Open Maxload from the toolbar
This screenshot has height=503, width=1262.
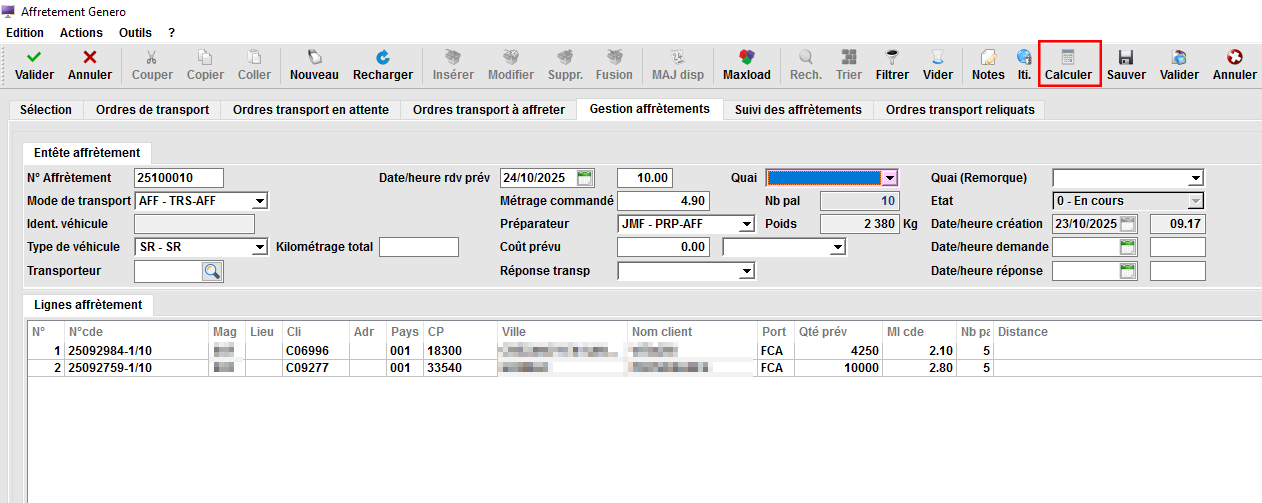point(746,58)
